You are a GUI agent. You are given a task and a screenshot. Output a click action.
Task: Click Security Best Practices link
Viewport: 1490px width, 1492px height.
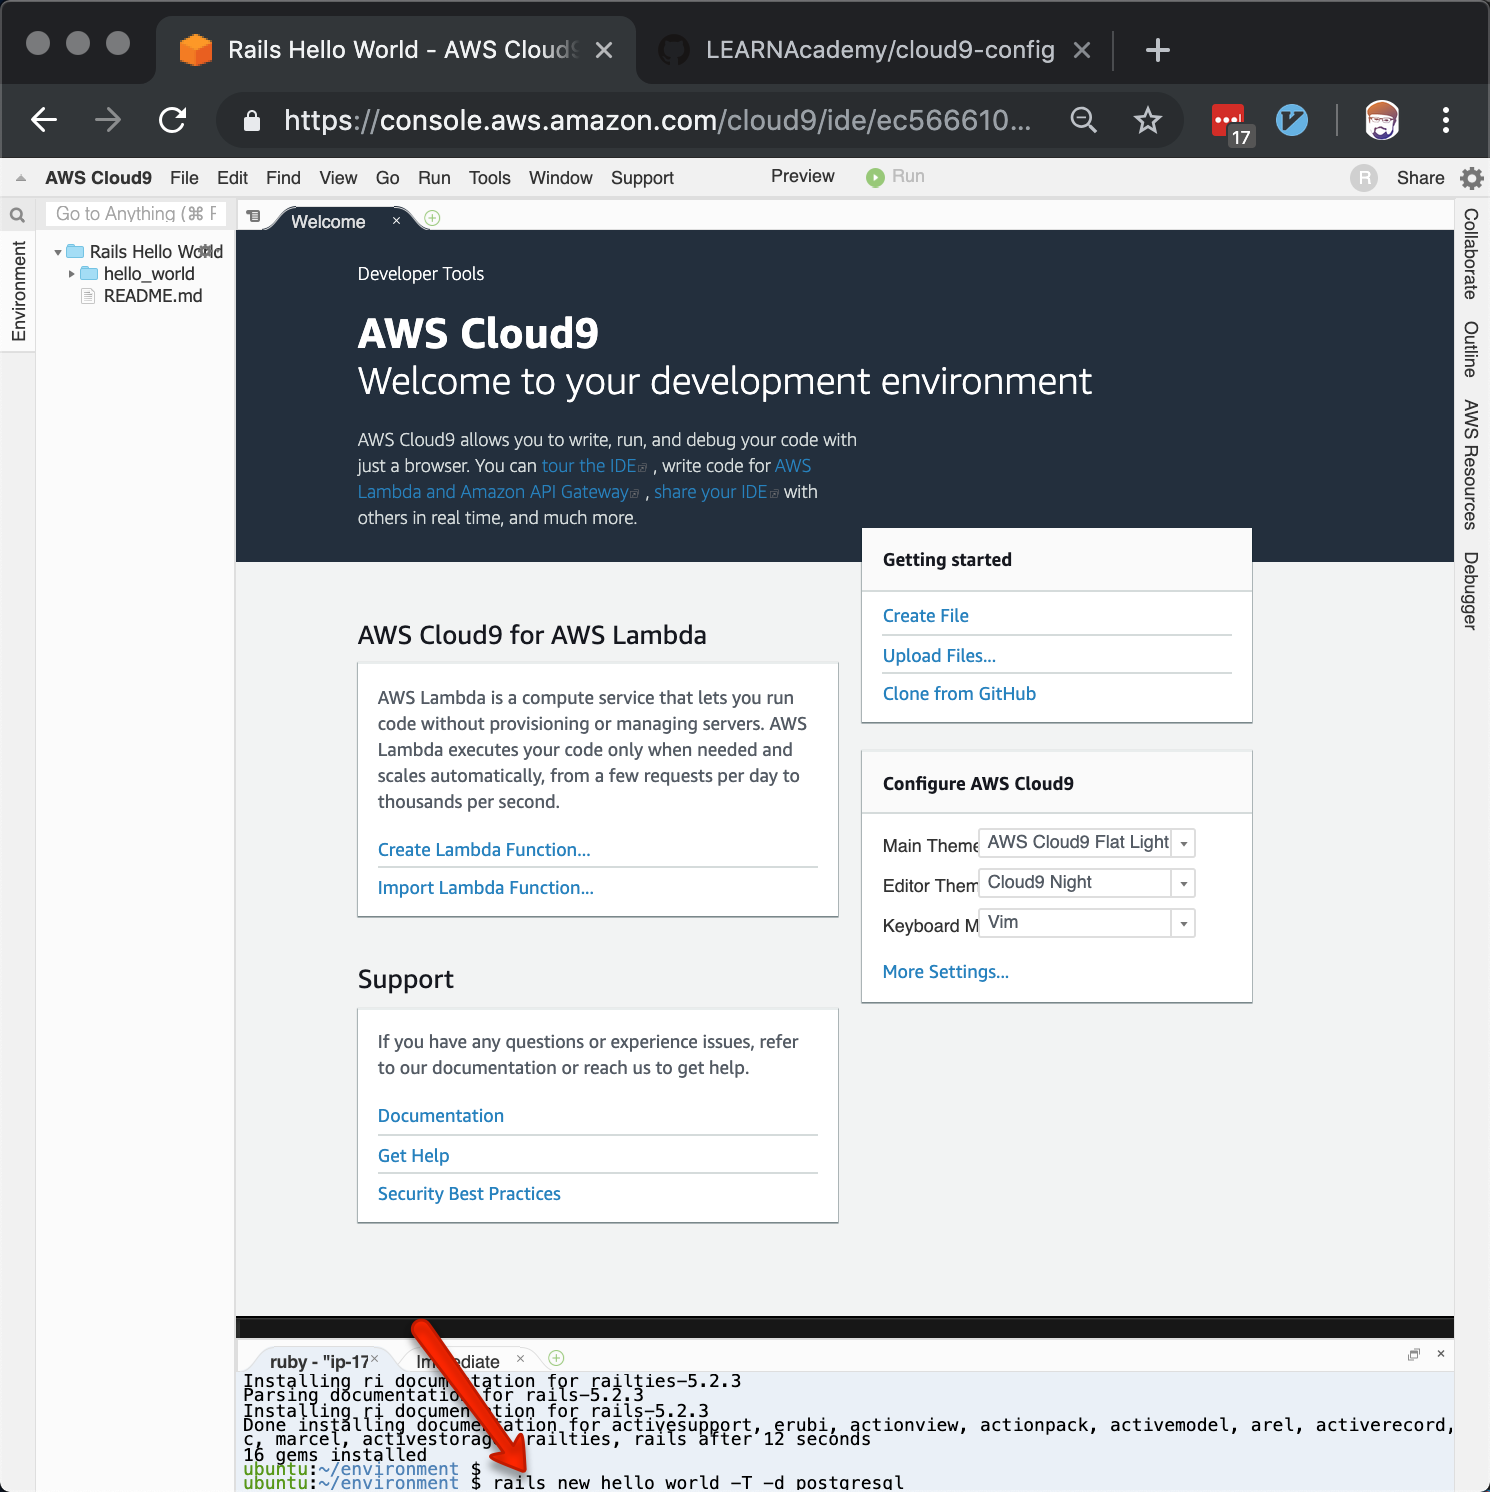(469, 1194)
